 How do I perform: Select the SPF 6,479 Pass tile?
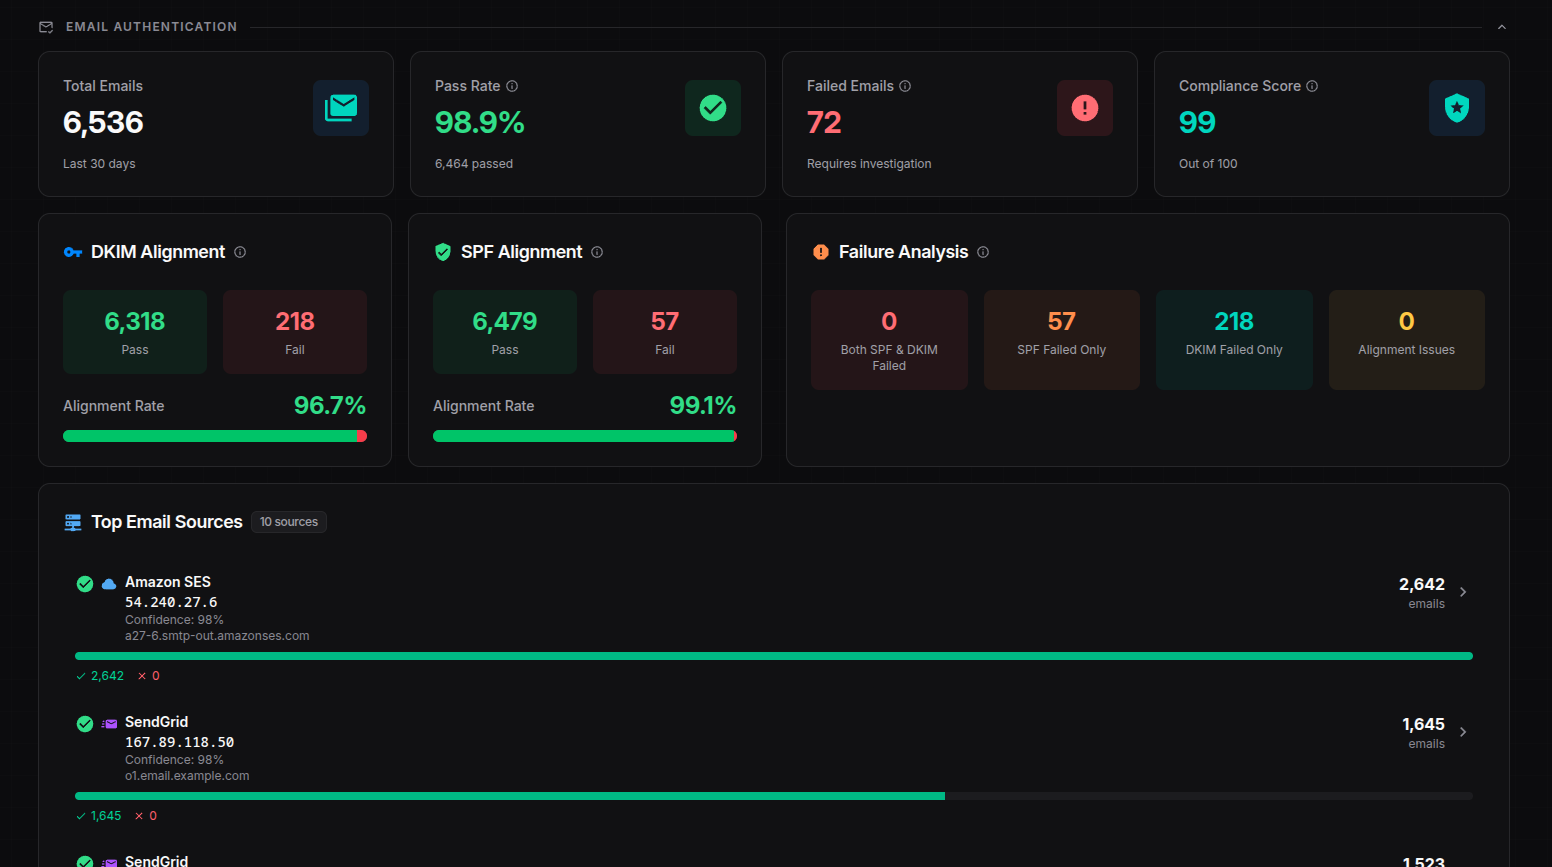pyautogui.click(x=505, y=332)
